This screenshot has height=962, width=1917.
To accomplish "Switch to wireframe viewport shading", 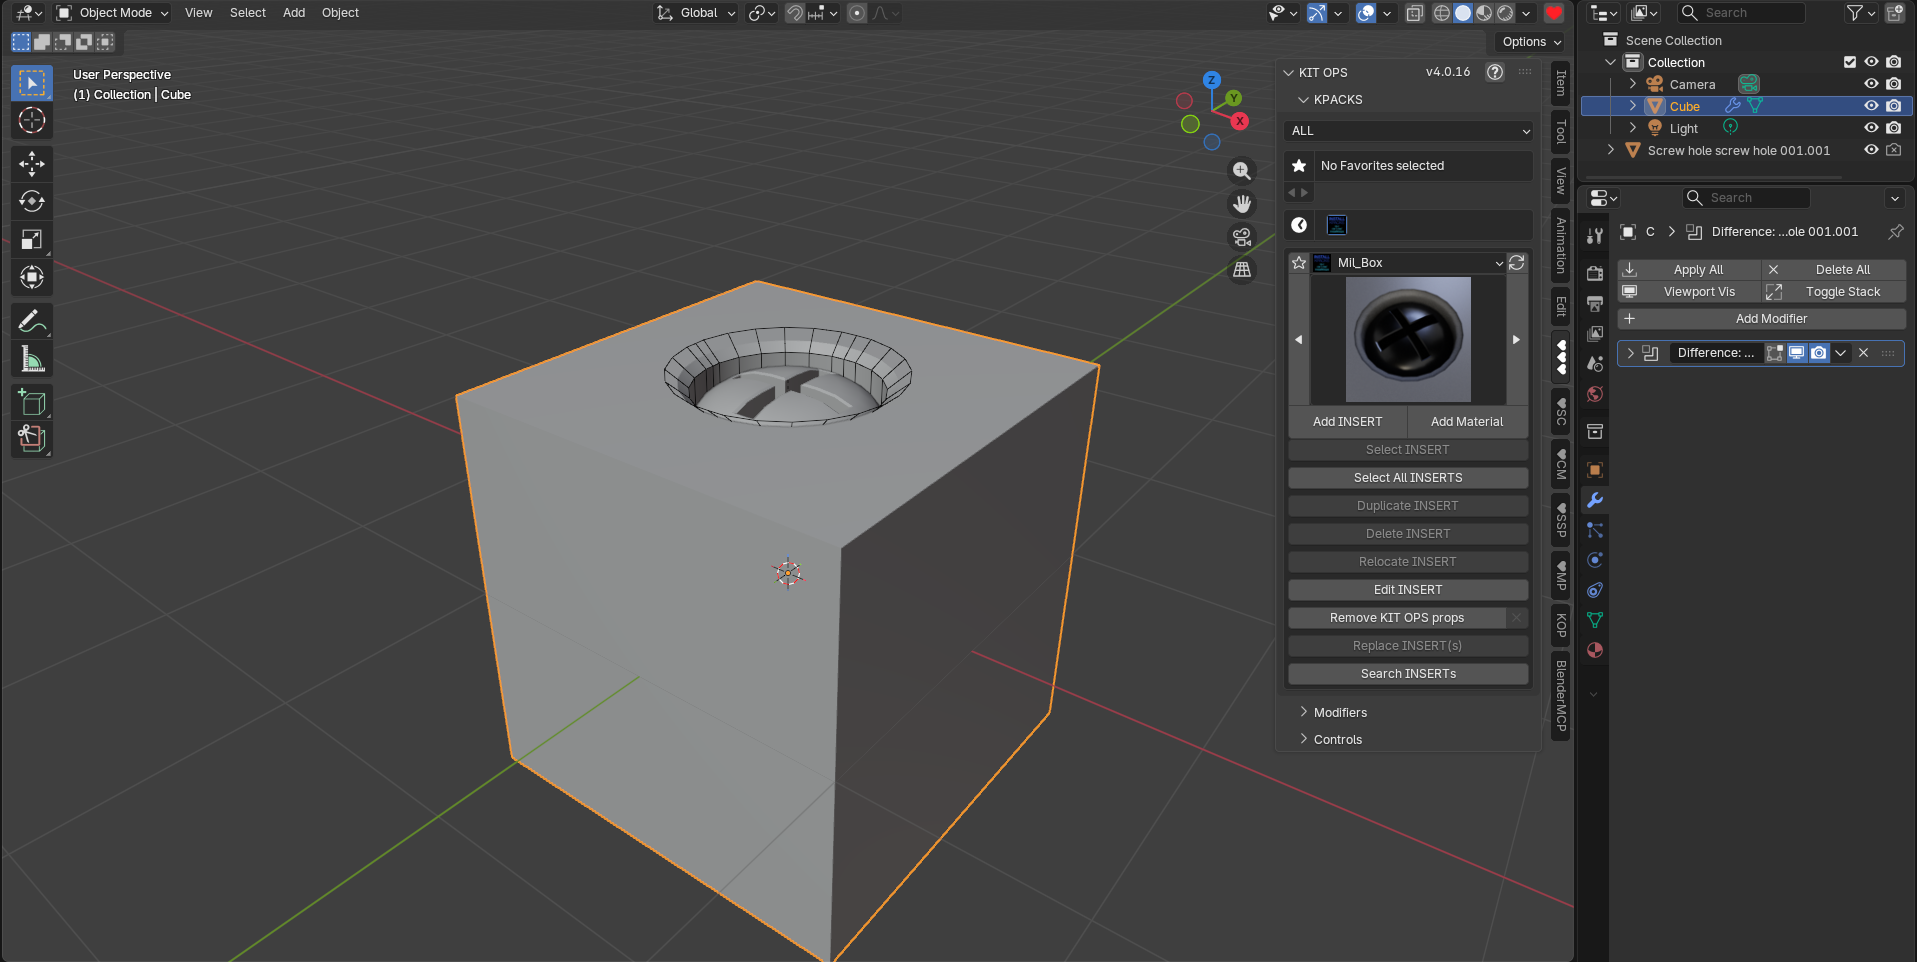I will [1442, 13].
